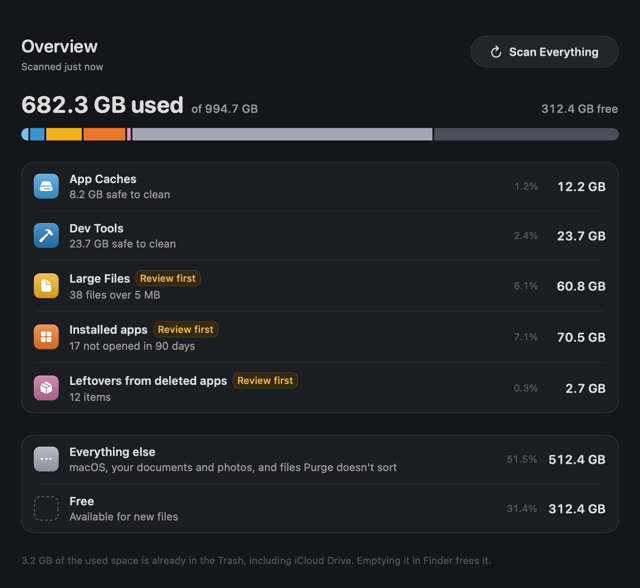Click the 12.2 GB size value
The height and width of the screenshot is (588, 640).
click(581, 187)
